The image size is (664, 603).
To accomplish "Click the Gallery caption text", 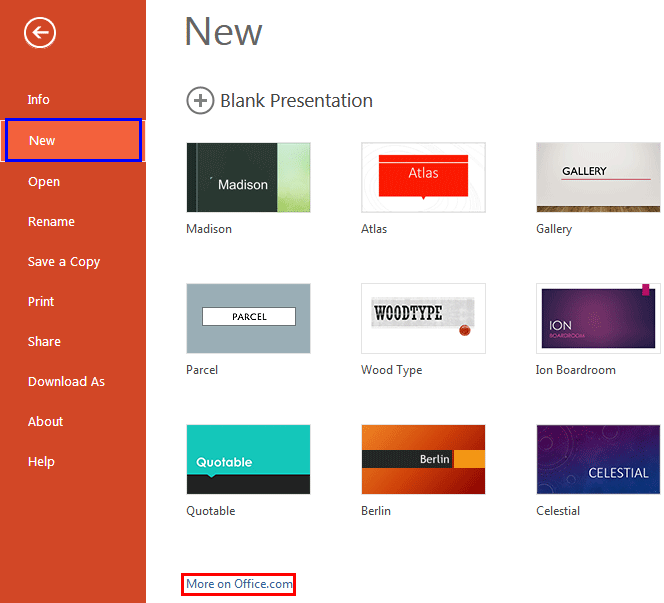I will [554, 229].
